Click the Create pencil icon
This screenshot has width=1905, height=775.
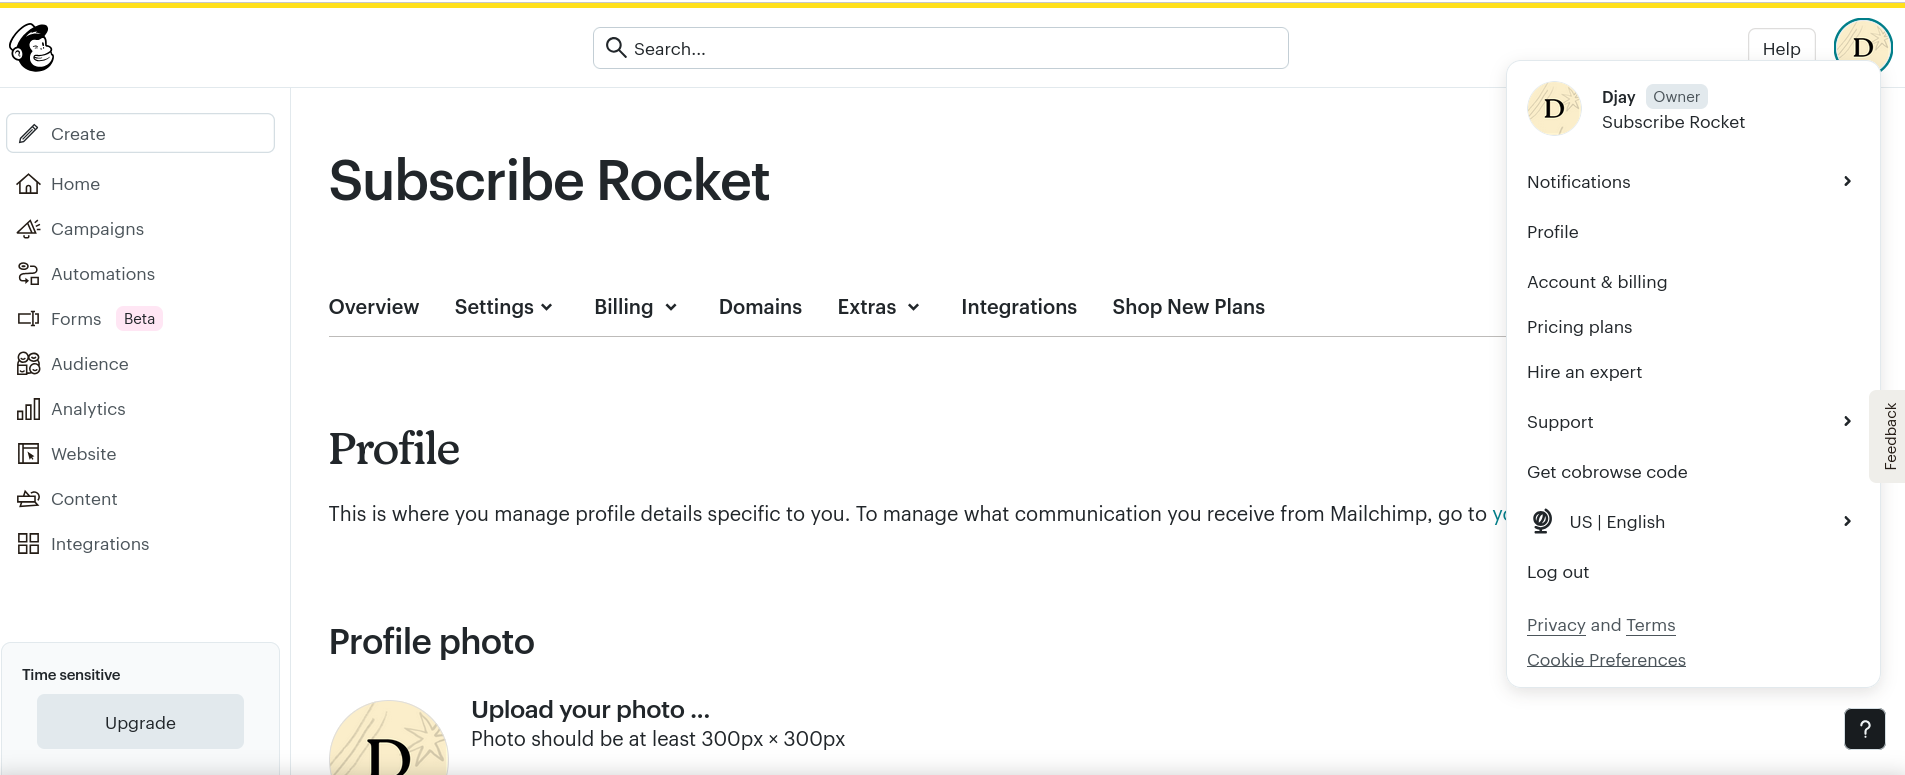coord(29,133)
